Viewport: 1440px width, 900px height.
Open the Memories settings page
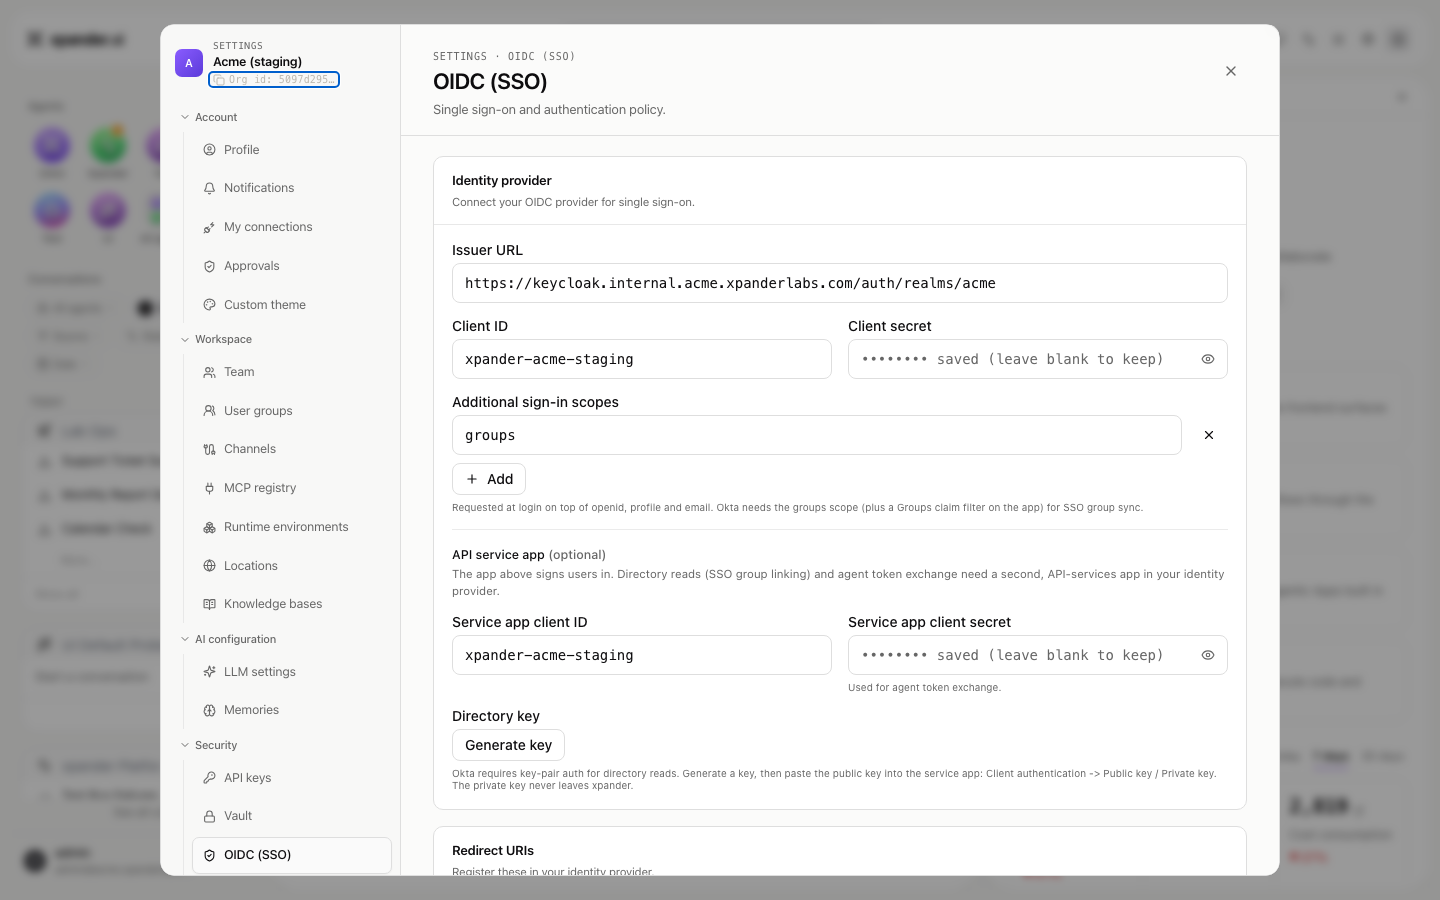(x=292, y=710)
